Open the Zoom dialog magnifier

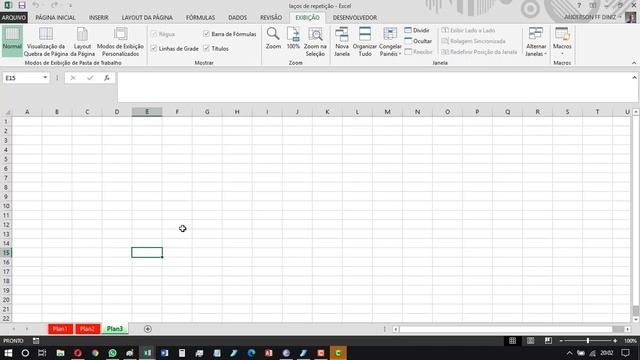(273, 38)
